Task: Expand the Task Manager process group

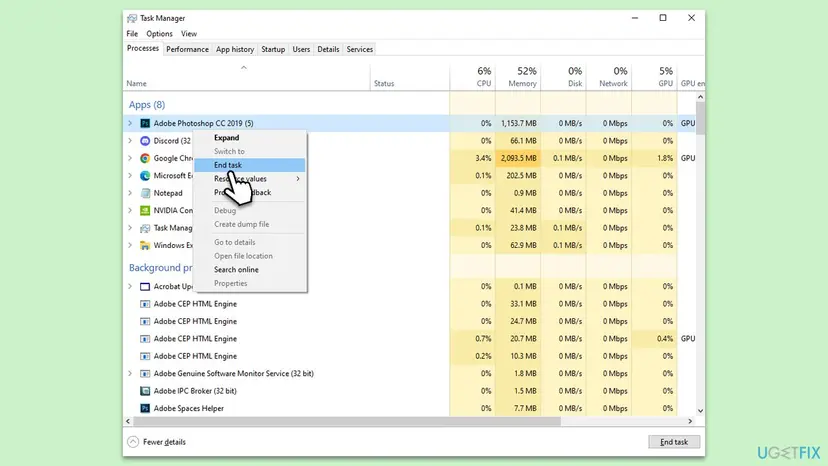Action: click(130, 228)
